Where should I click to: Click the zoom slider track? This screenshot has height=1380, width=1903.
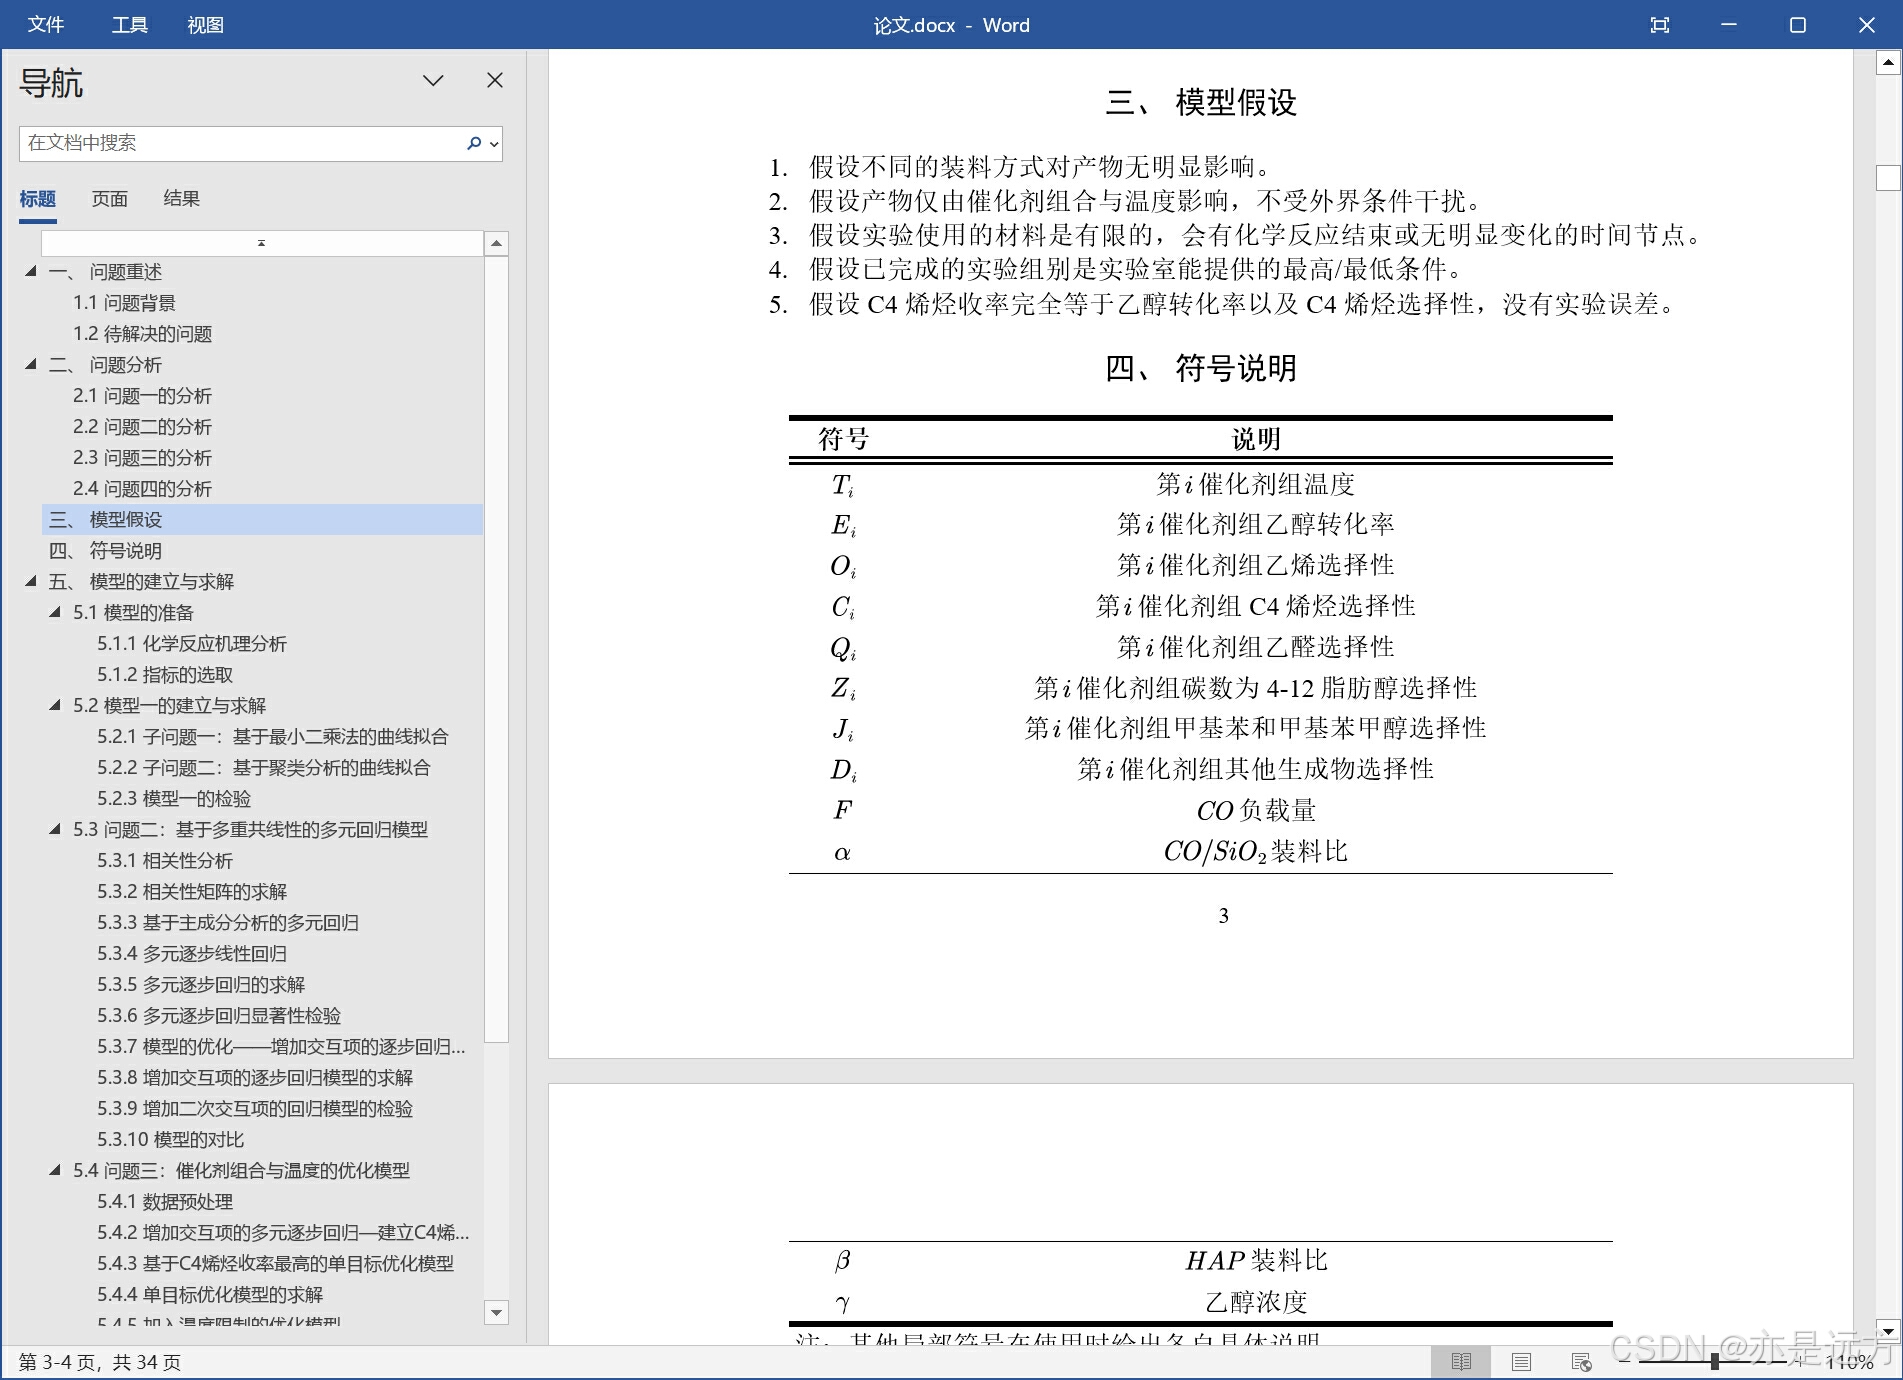[x=1711, y=1362]
